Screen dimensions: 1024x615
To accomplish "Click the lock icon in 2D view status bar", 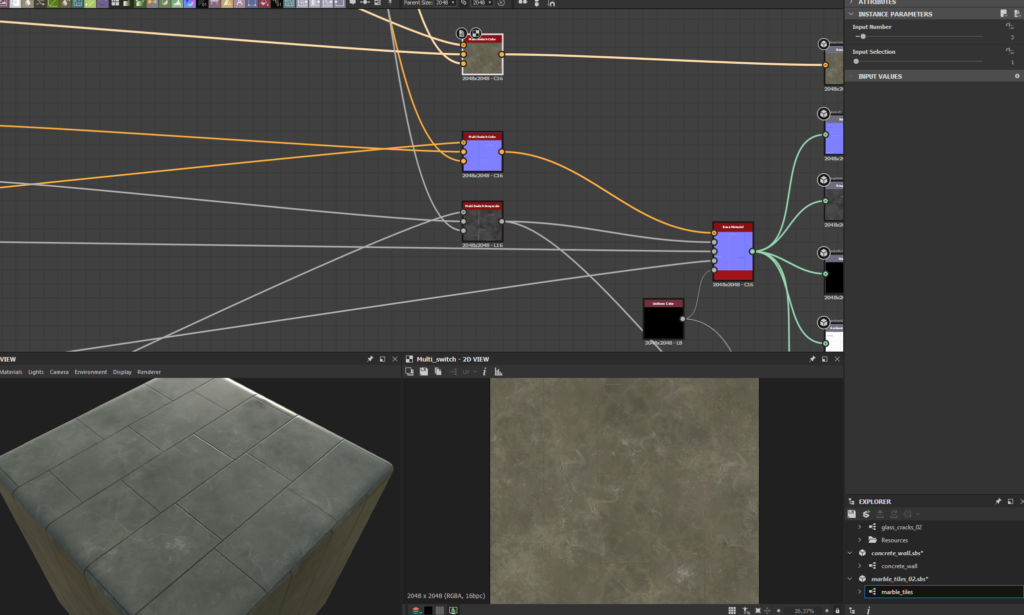I will (837, 610).
